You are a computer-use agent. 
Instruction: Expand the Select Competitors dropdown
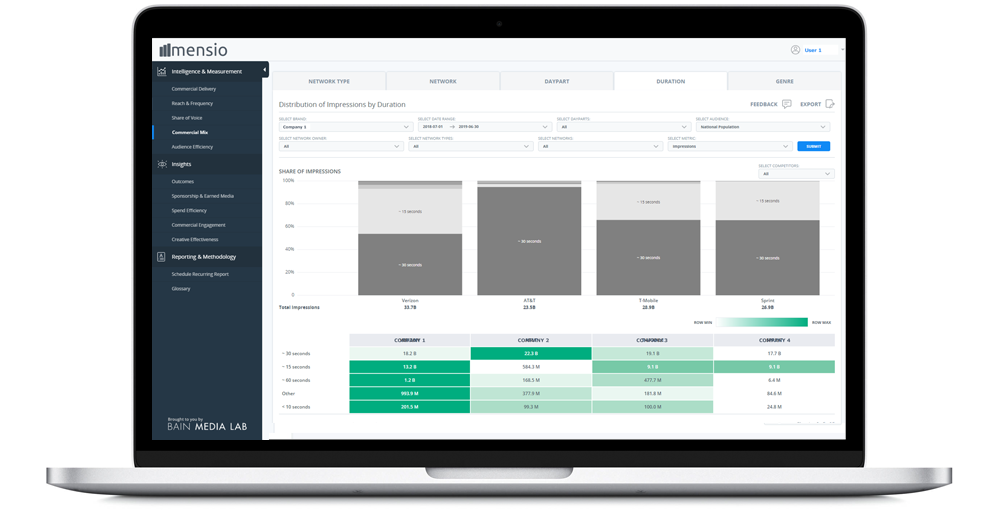point(795,174)
